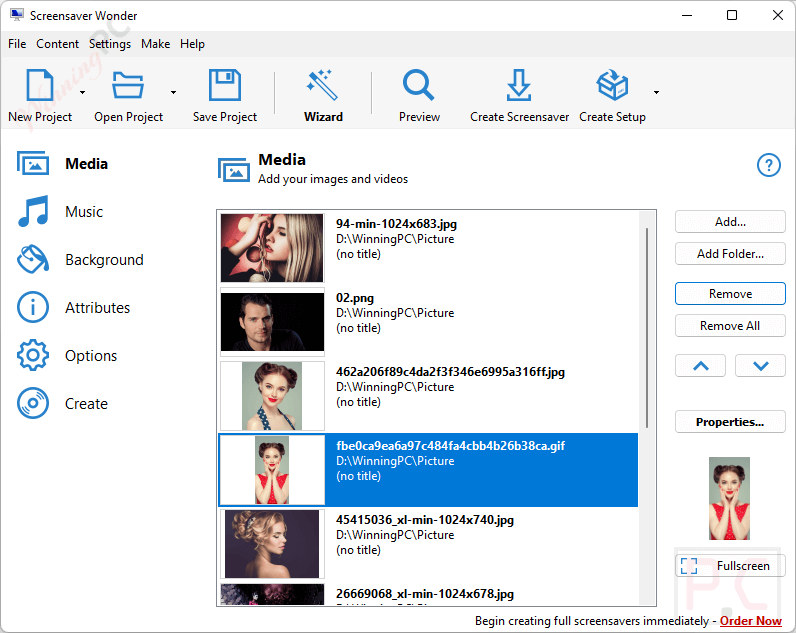This screenshot has height=633, width=796.
Task: Click the Preview magnifier icon
Action: pyautogui.click(x=418, y=85)
